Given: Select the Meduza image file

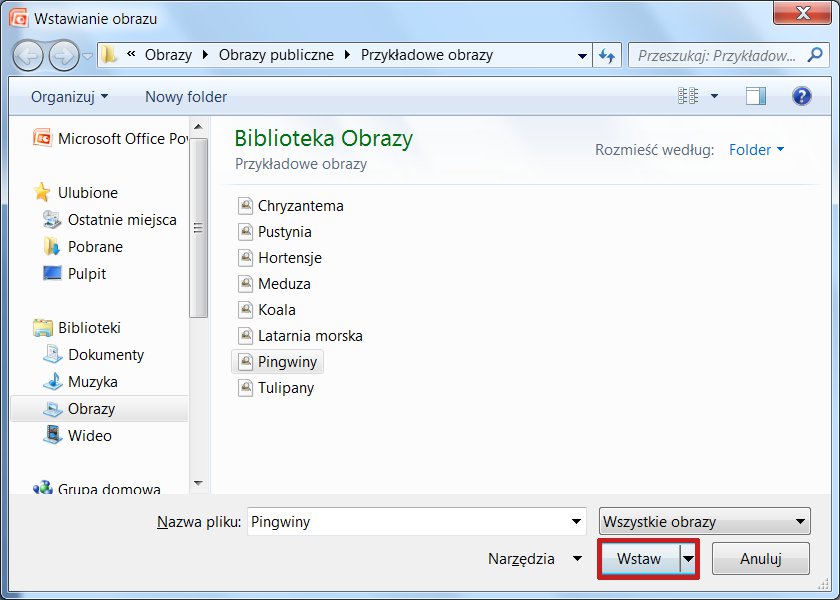Looking at the screenshot, I should coord(275,284).
